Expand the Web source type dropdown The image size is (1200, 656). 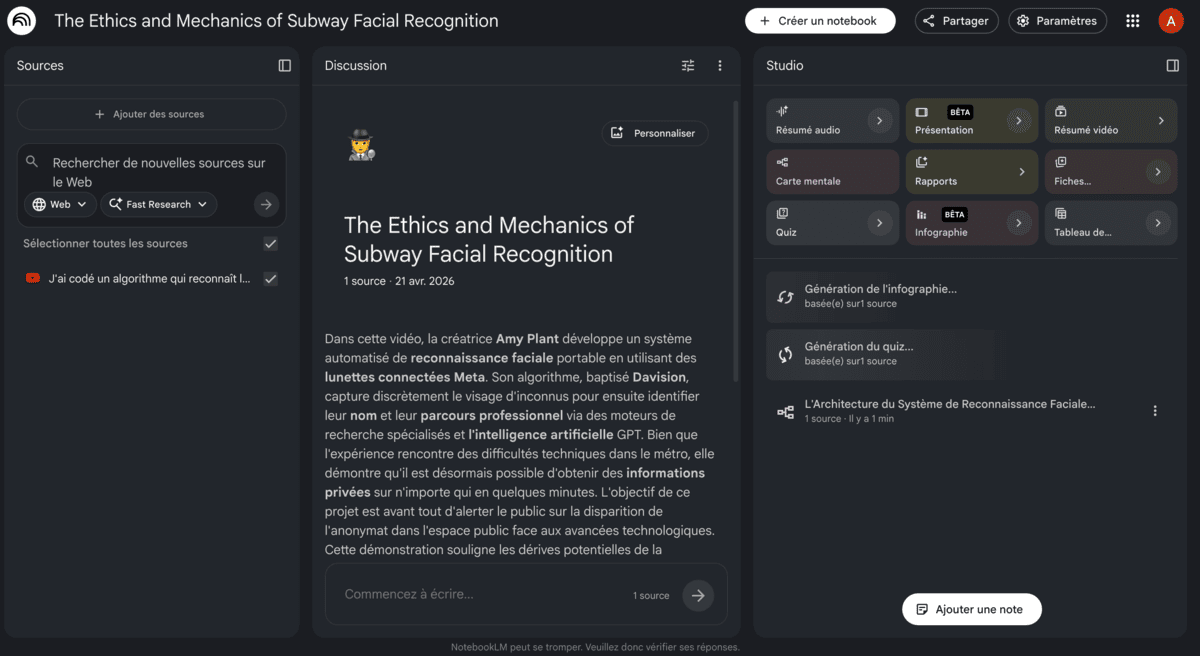click(x=60, y=204)
